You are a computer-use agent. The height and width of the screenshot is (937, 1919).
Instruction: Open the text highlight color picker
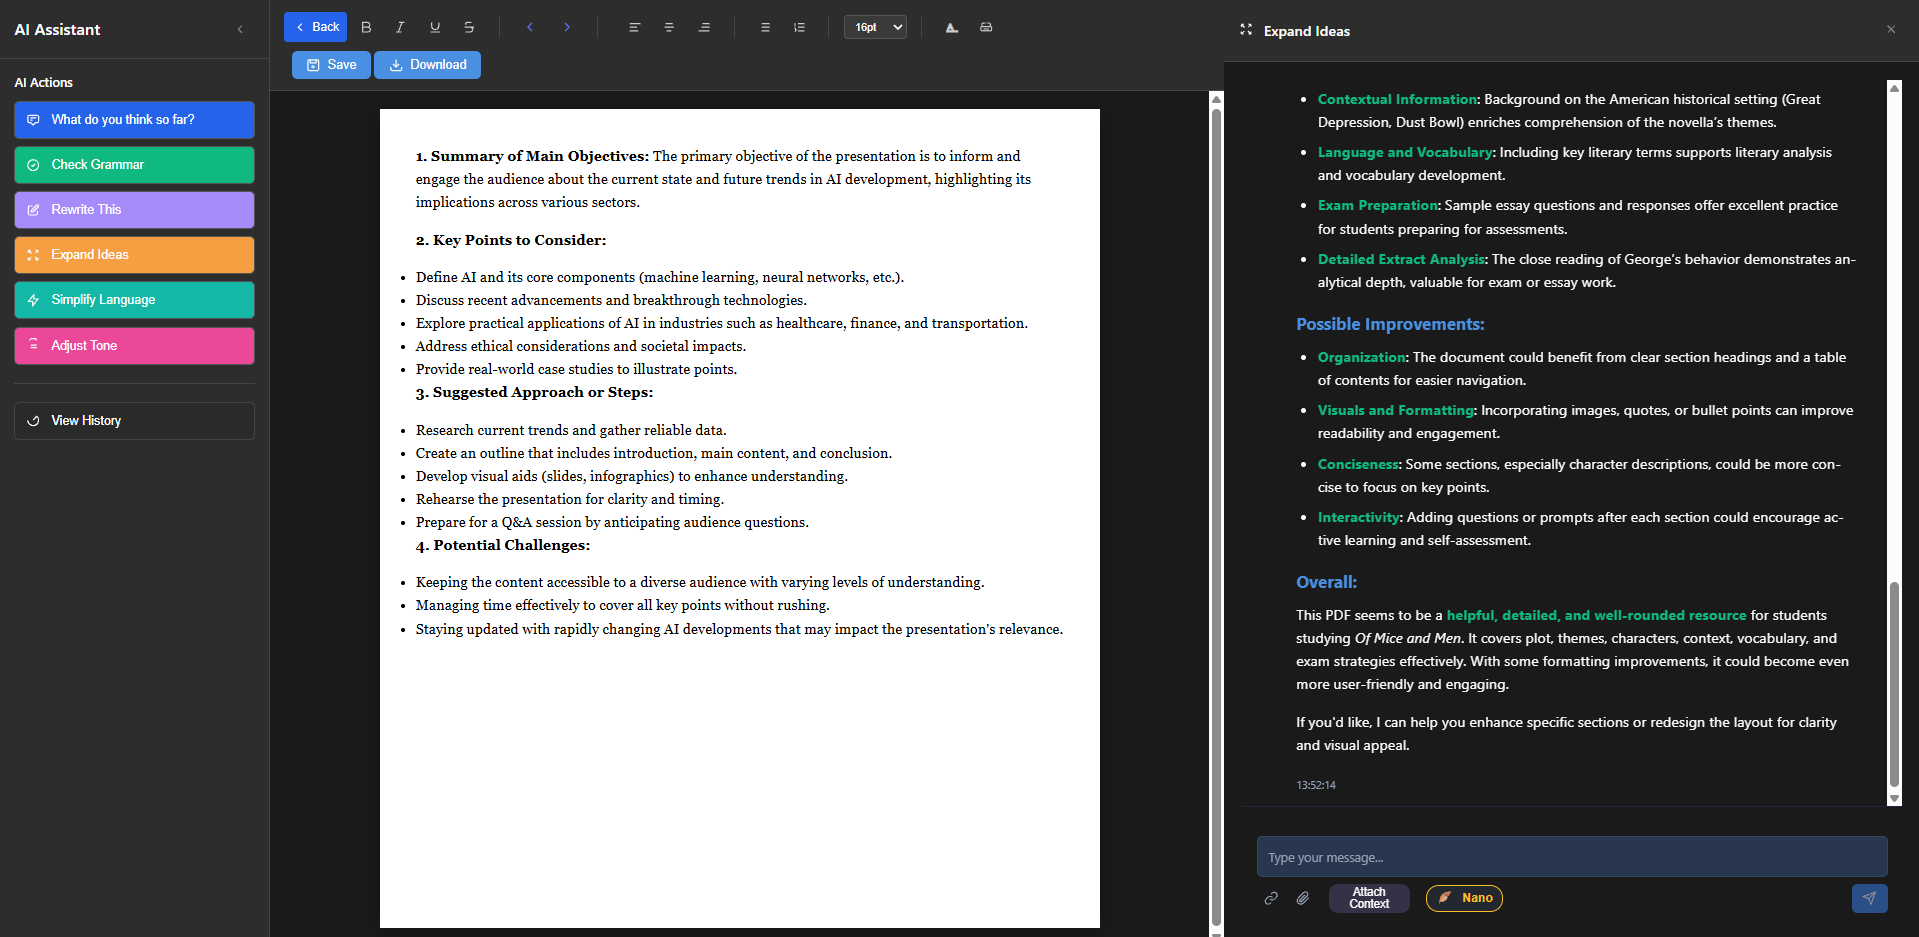[x=952, y=27]
